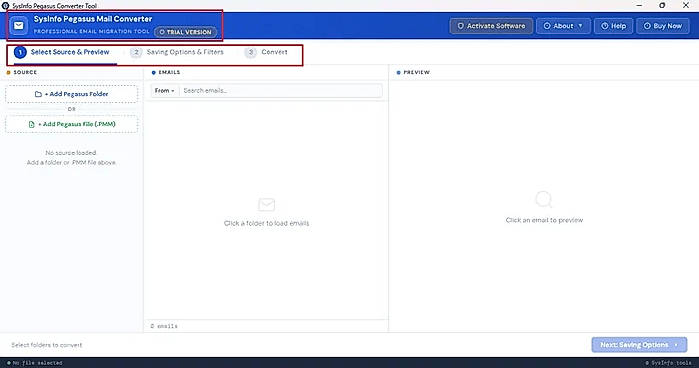Click 'Click an email to preview' text
The image size is (699, 368).
click(x=544, y=220)
